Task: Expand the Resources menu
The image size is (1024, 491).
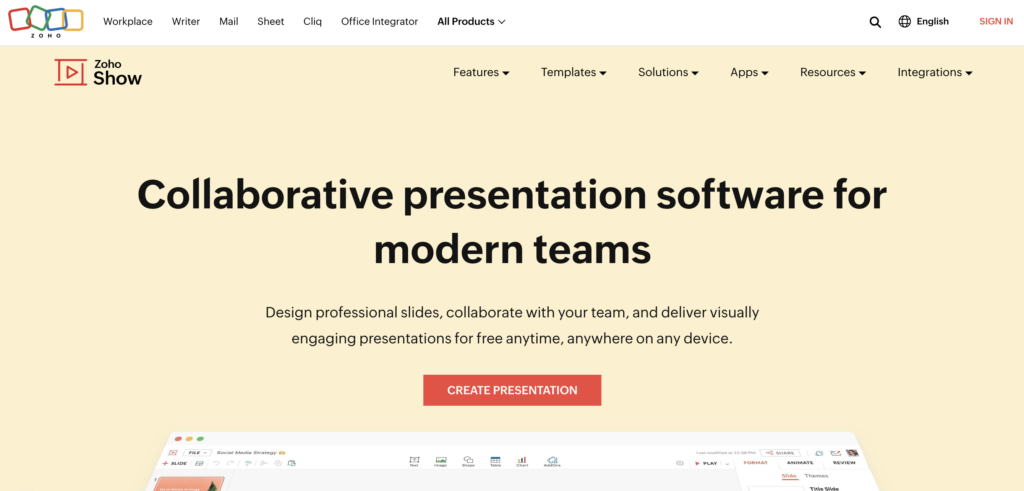Action: pos(833,72)
